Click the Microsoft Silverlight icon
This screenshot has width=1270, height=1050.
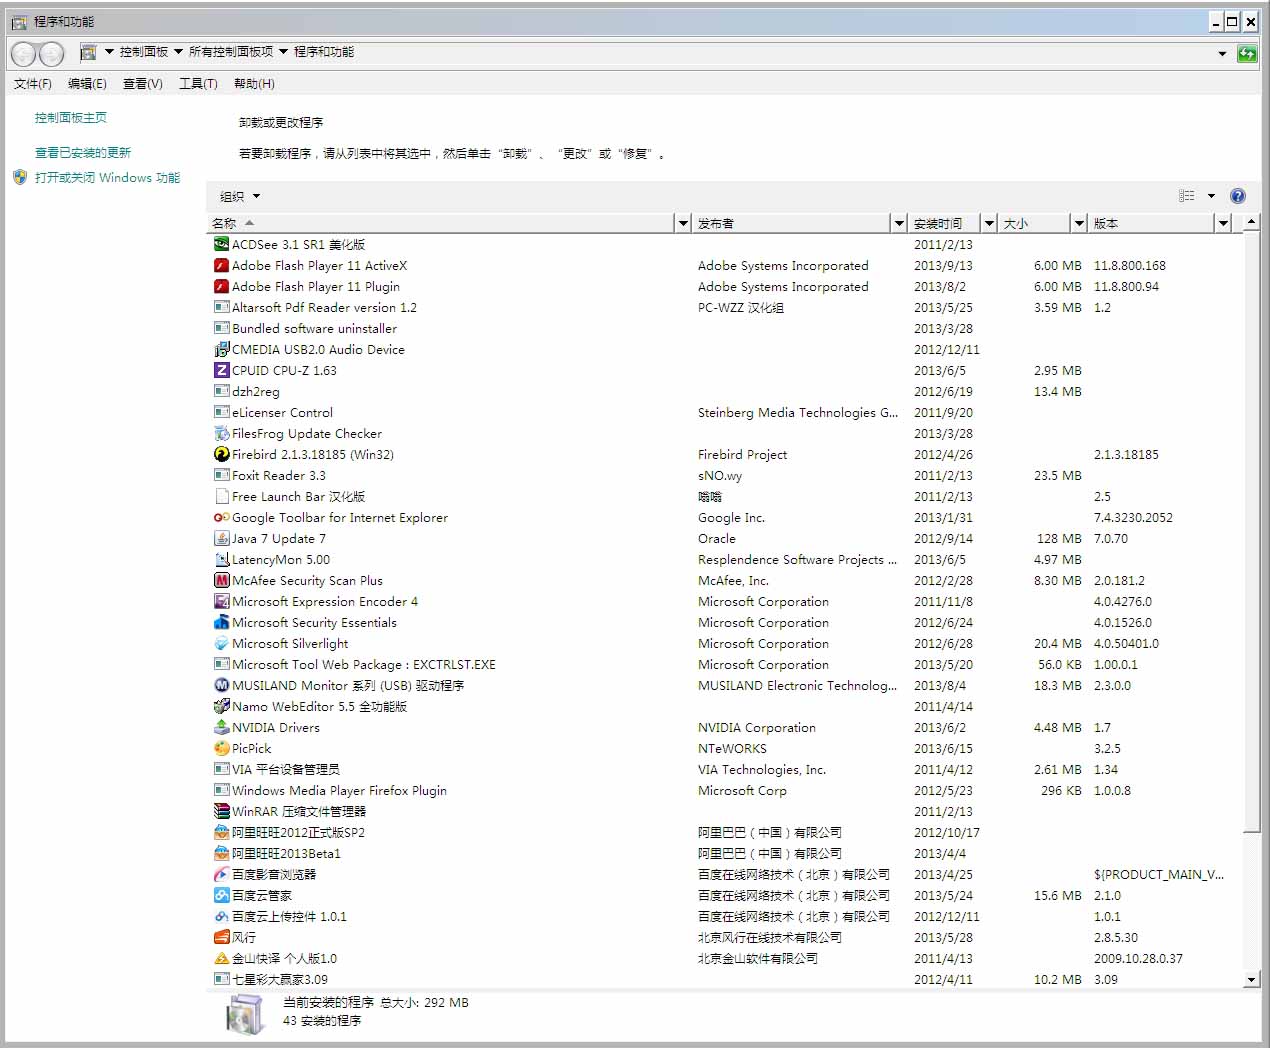[222, 643]
